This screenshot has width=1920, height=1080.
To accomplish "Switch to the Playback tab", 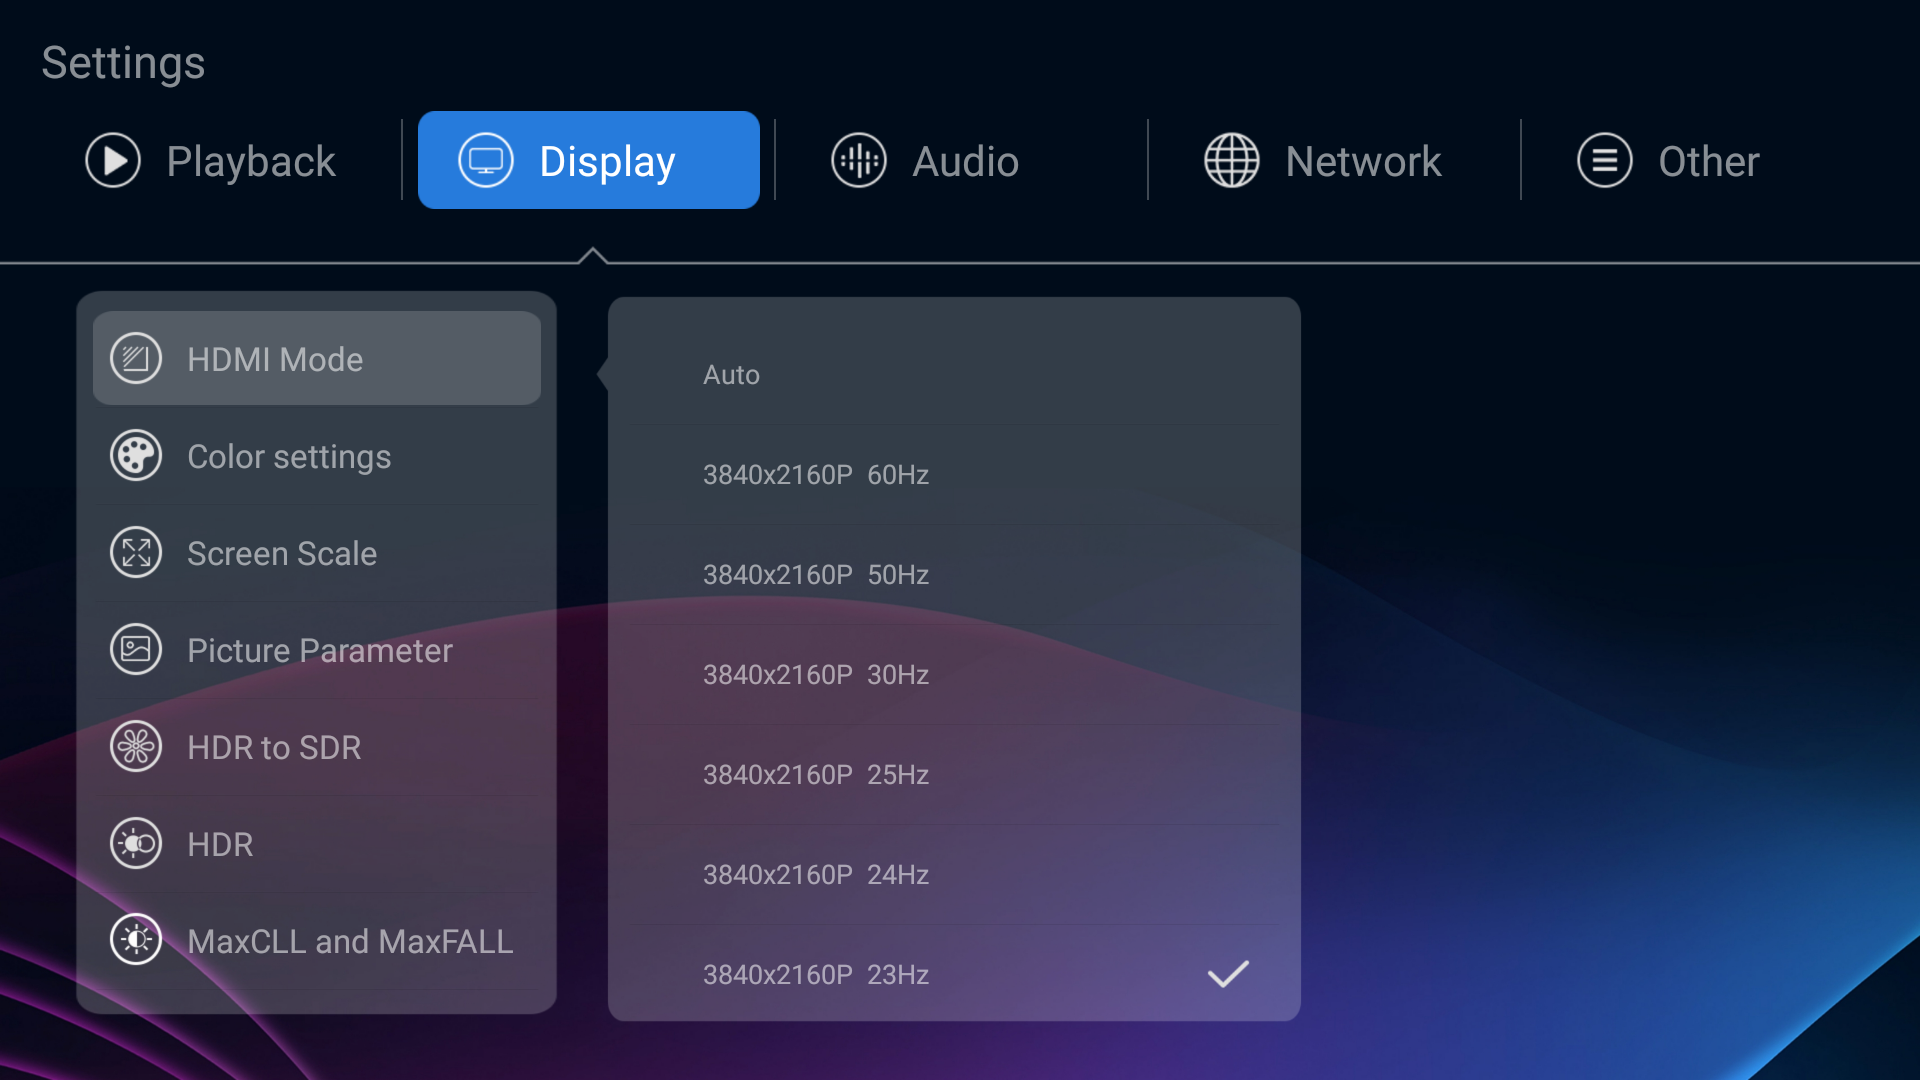I will pos(212,161).
